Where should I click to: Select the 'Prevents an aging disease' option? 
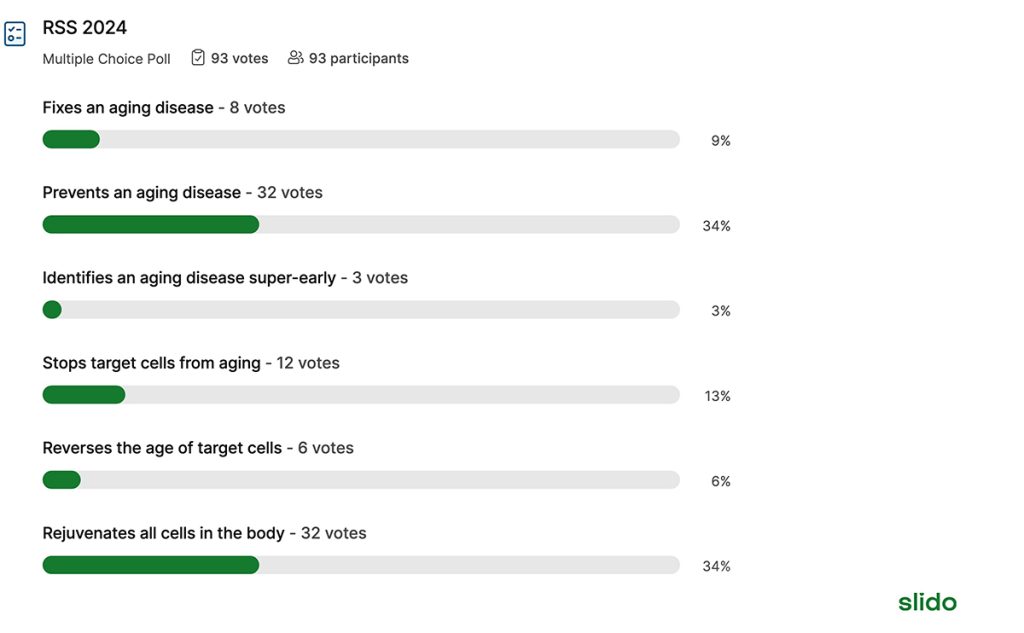click(141, 193)
